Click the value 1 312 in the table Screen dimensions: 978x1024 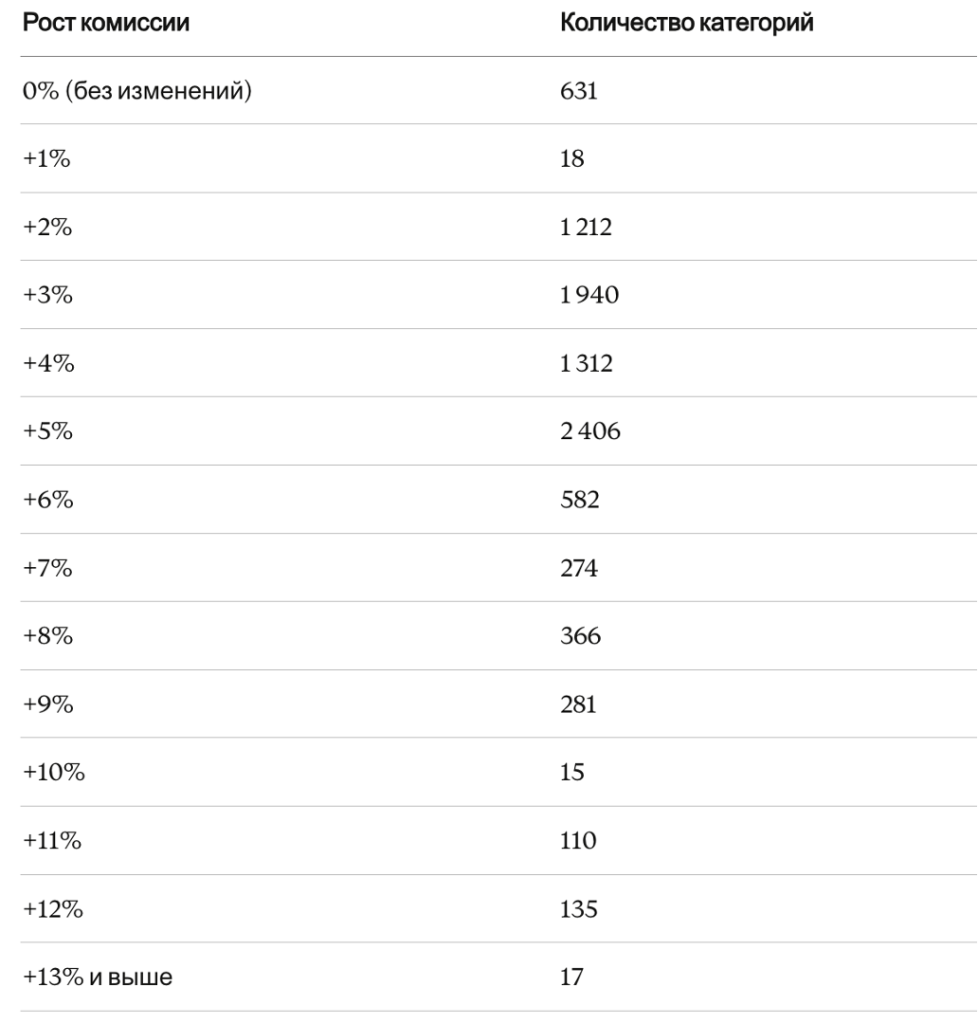pos(587,363)
